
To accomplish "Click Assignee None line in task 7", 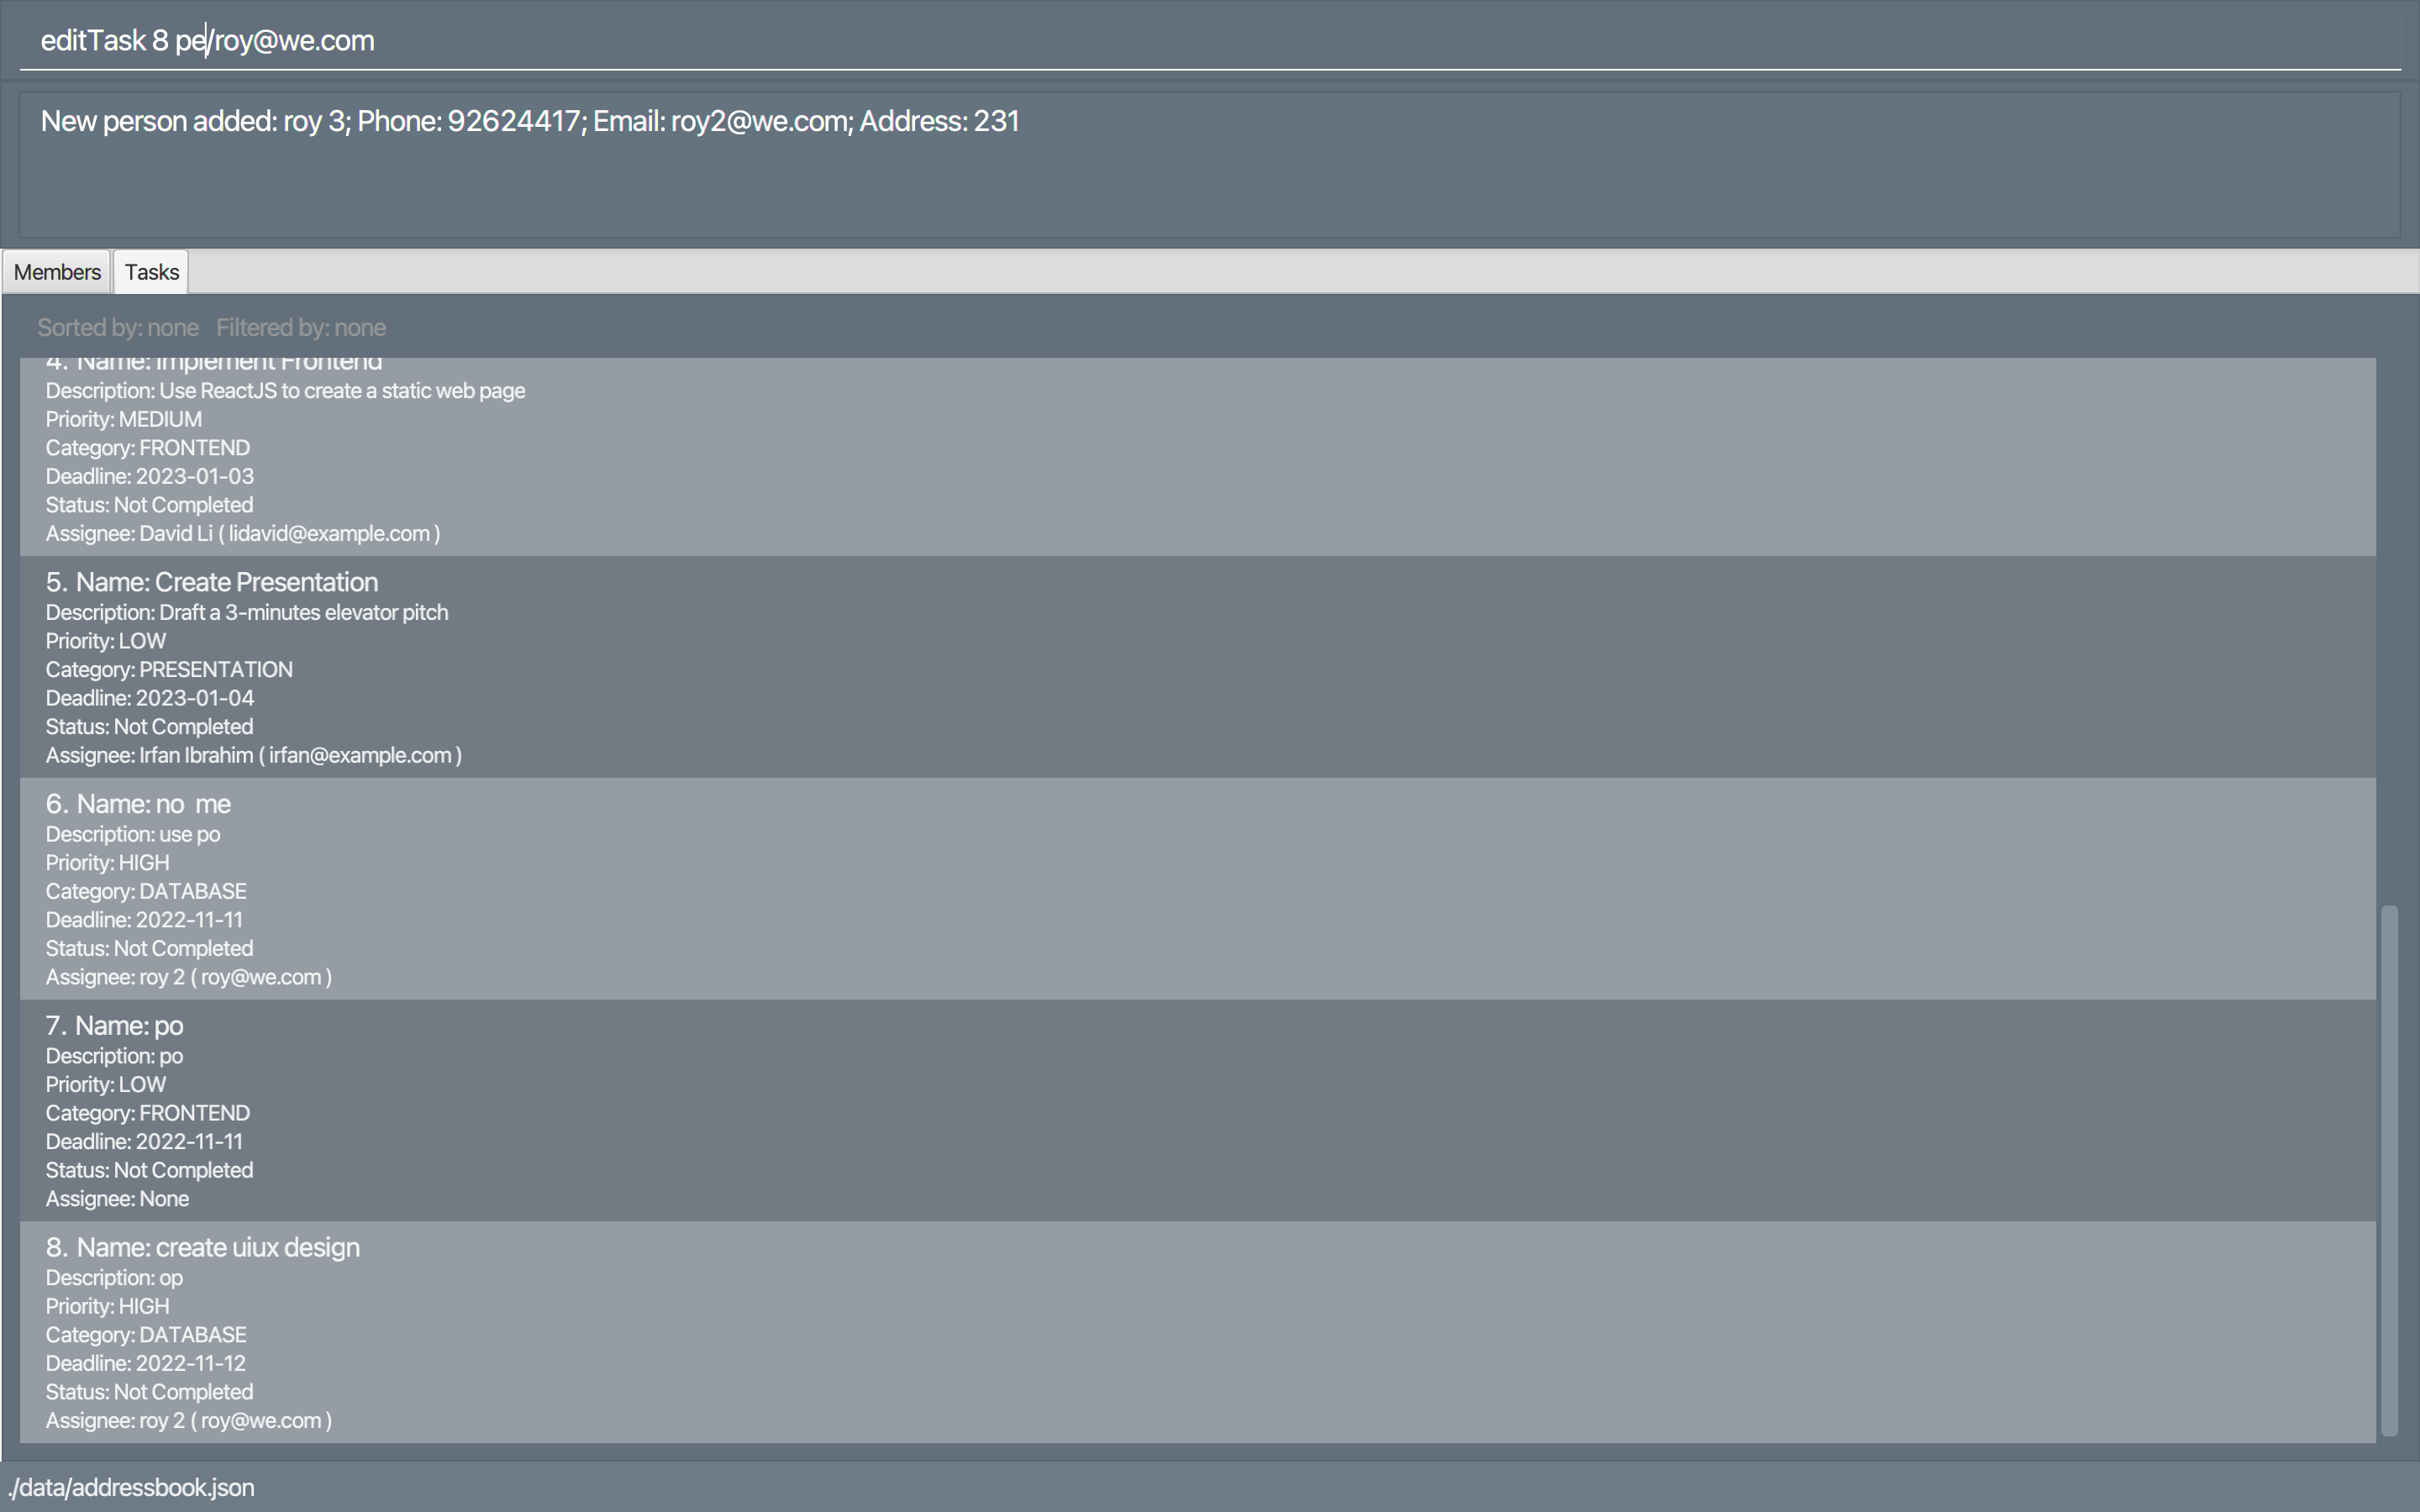I will [116, 1199].
